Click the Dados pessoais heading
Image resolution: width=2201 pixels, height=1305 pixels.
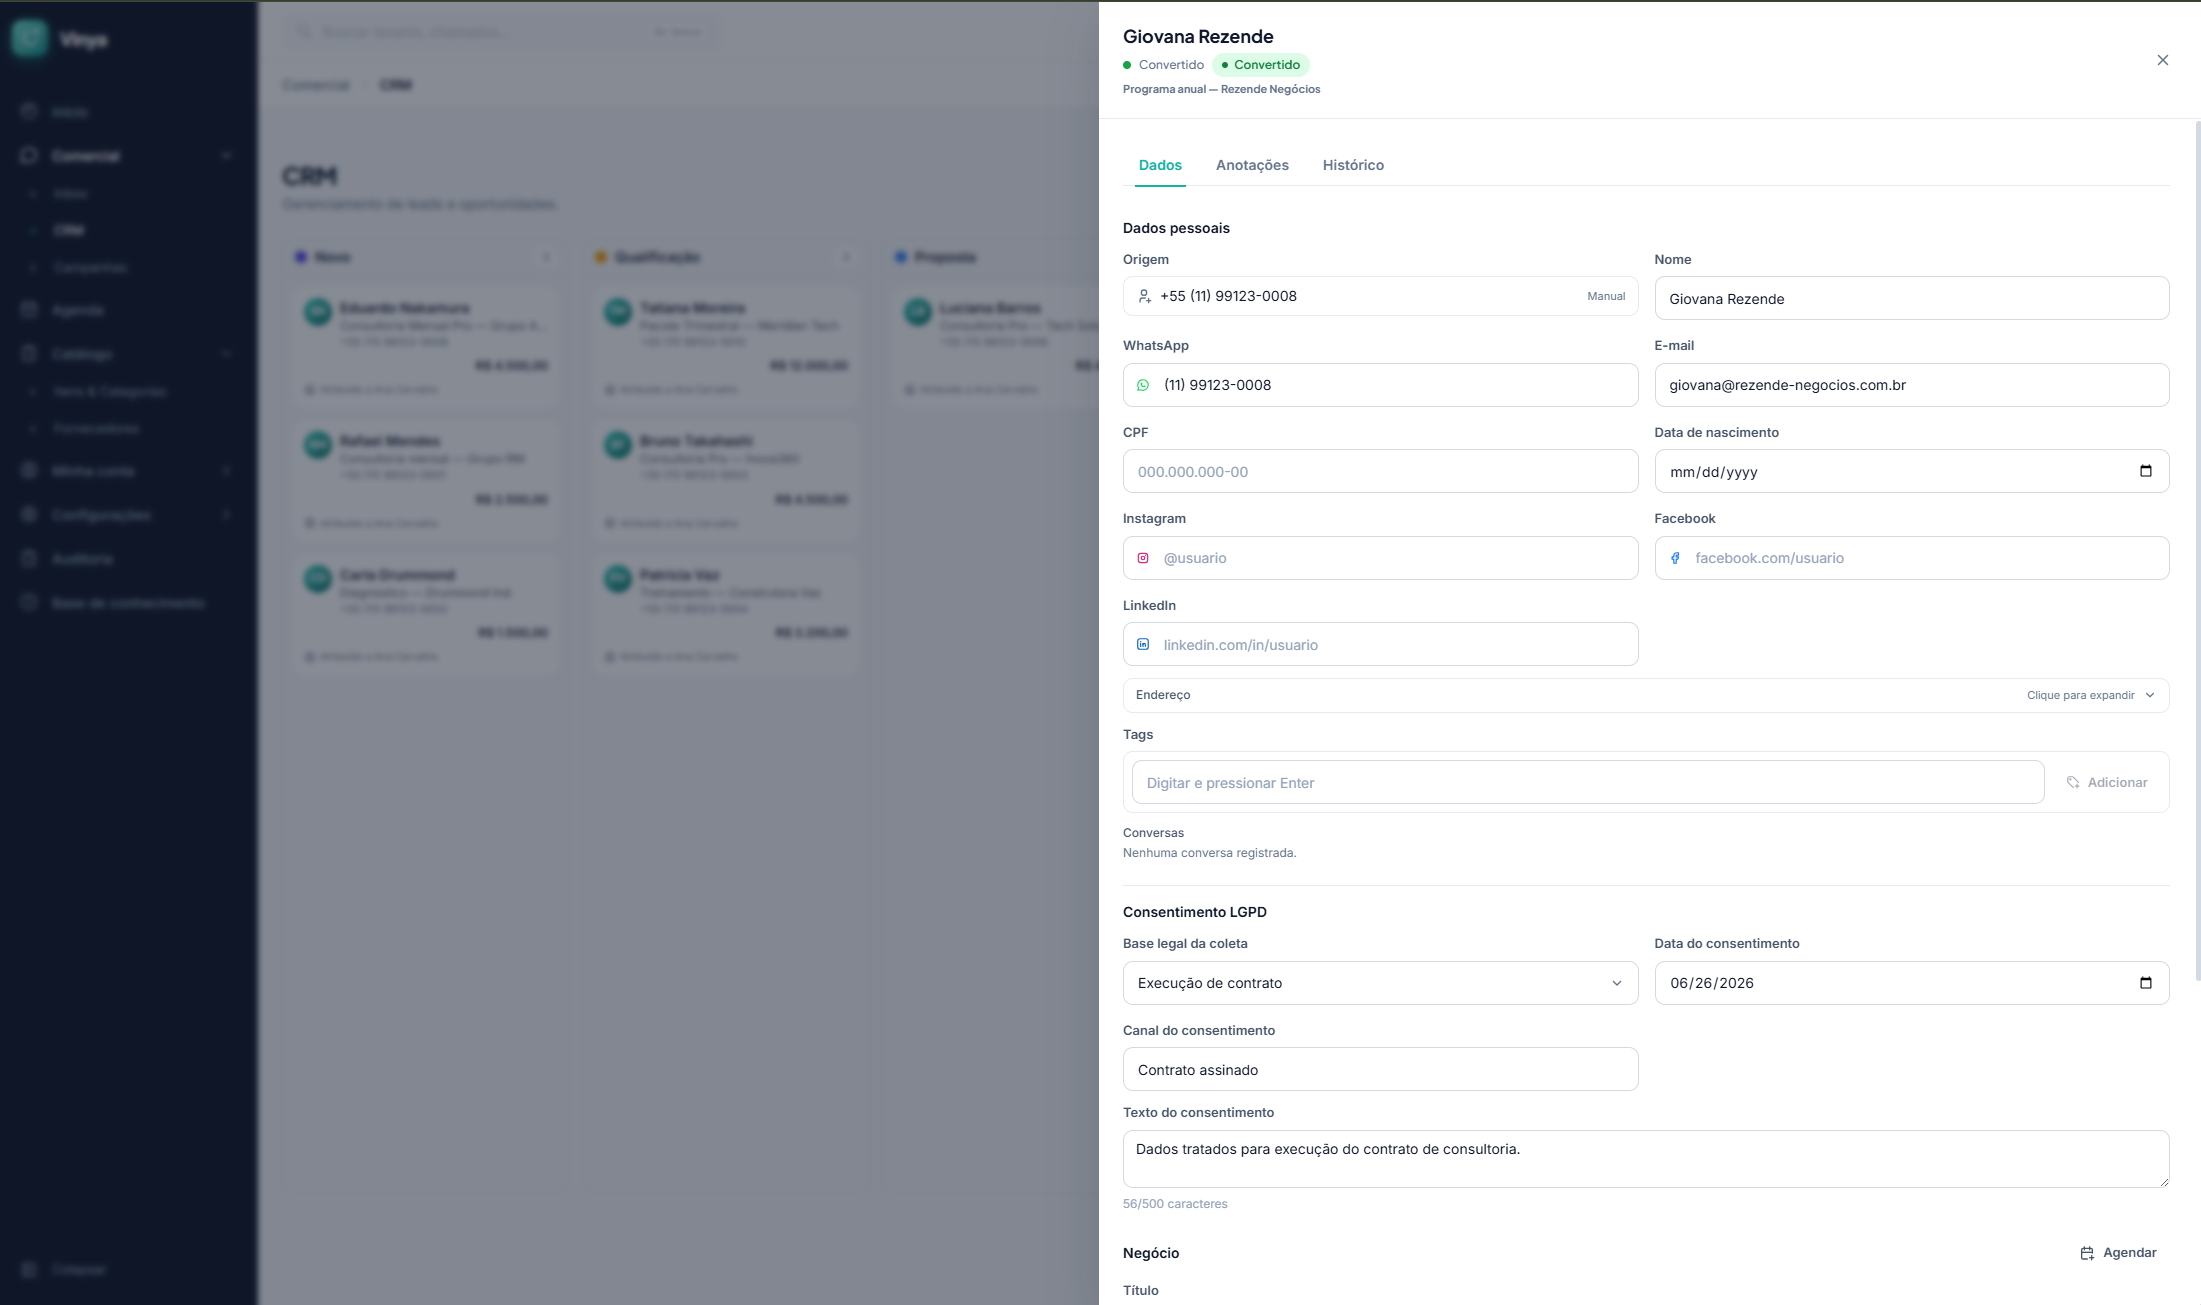[1176, 228]
